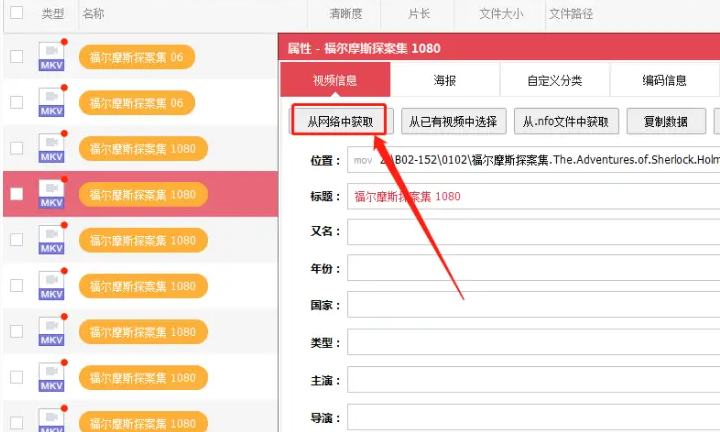Focus the 主演 input field

coord(534,380)
